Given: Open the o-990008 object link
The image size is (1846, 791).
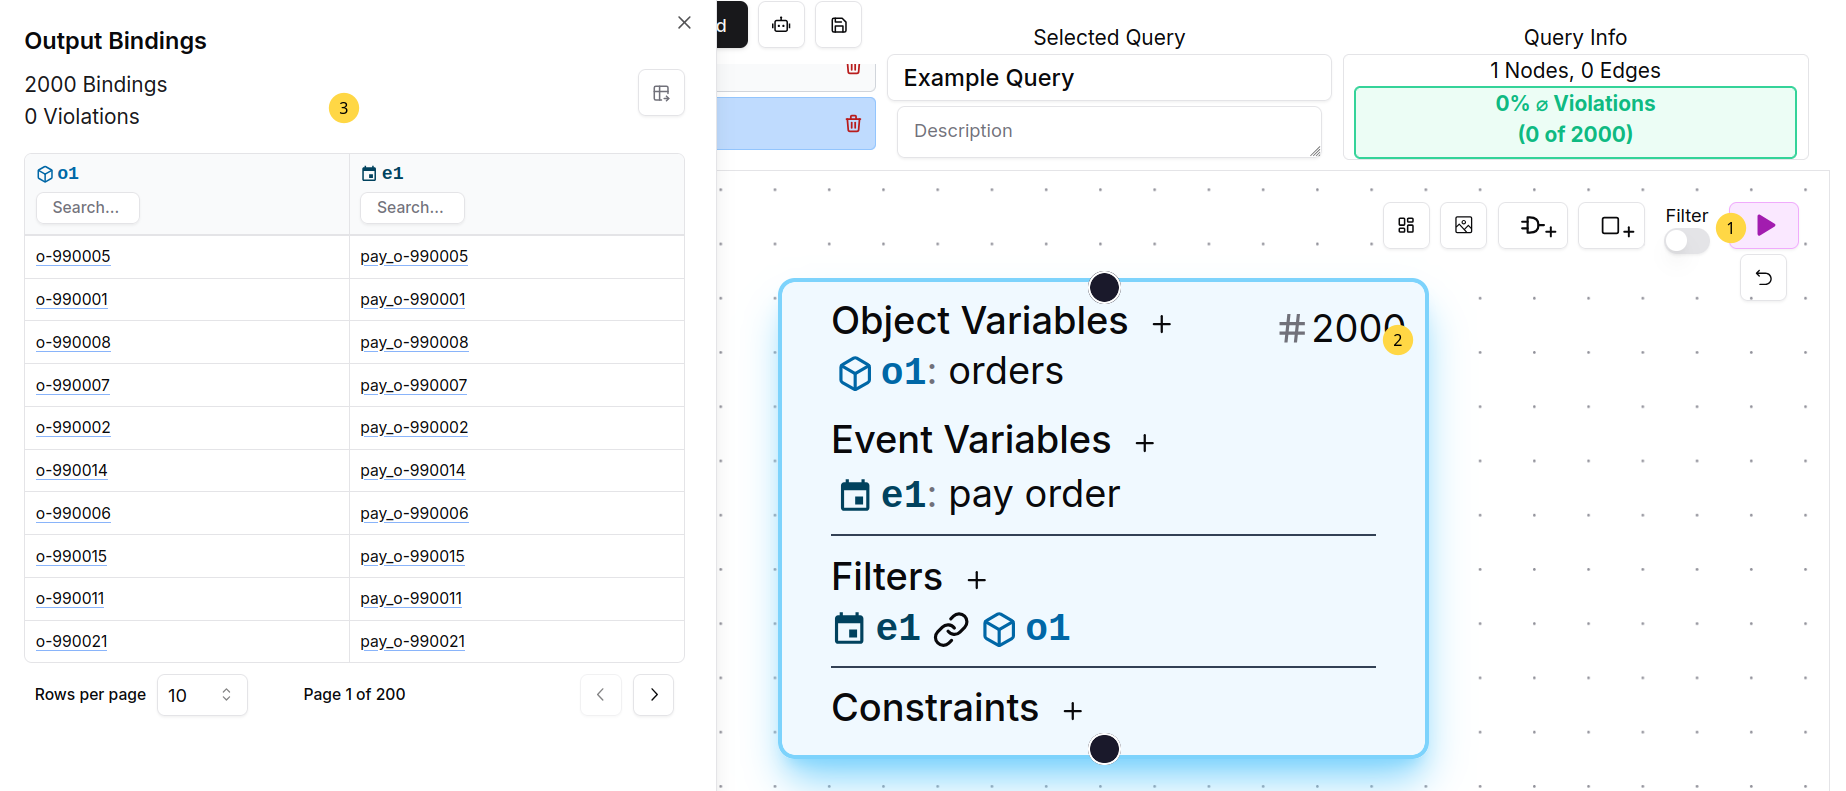Looking at the screenshot, I should [x=73, y=342].
